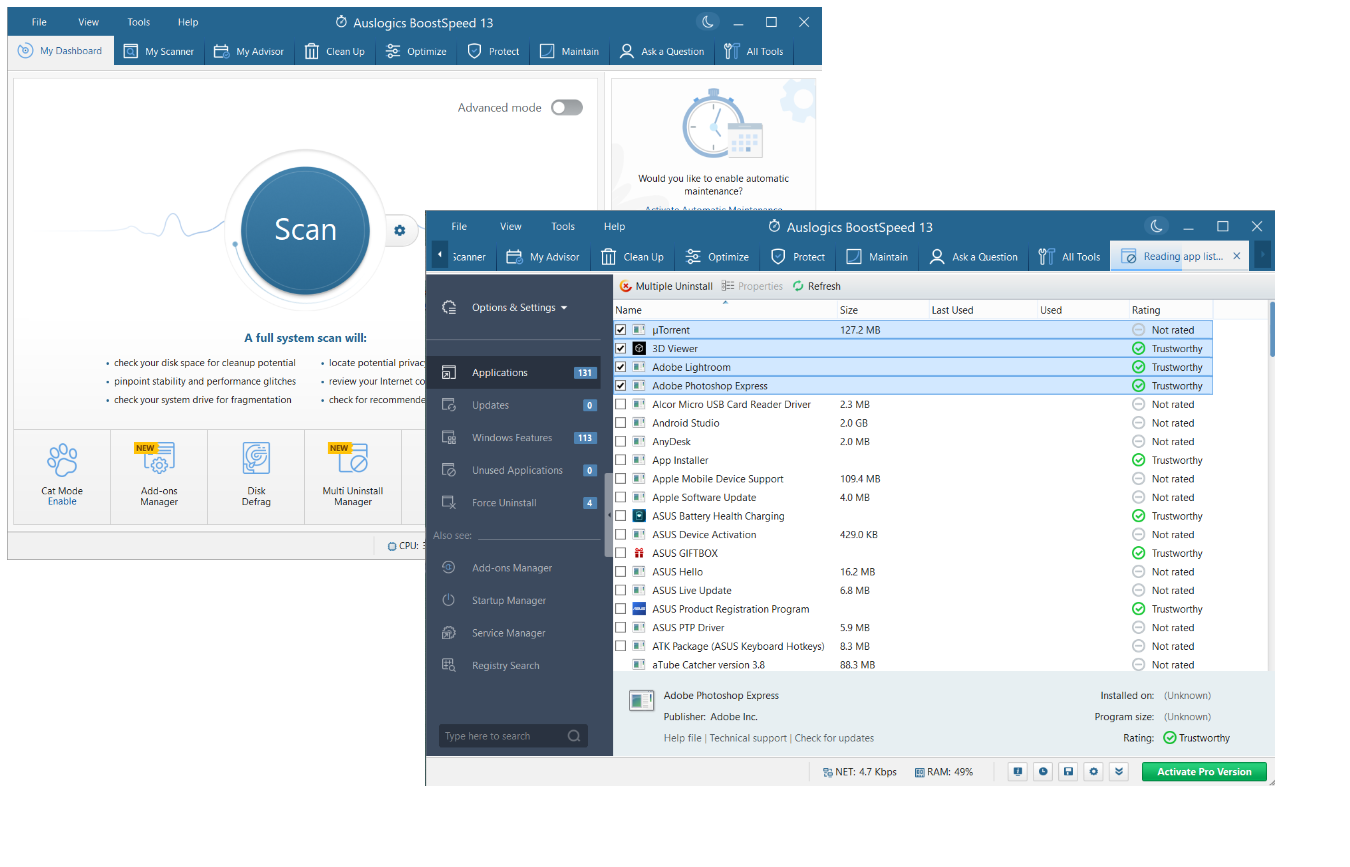
Task: Check the ASUS Live Update checkbox
Action: click(620, 590)
